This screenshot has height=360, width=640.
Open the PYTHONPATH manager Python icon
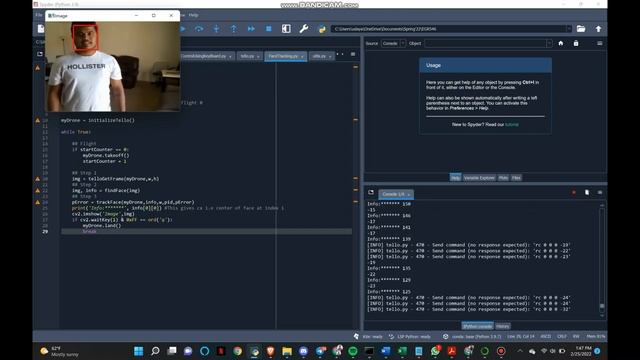(x=322, y=29)
